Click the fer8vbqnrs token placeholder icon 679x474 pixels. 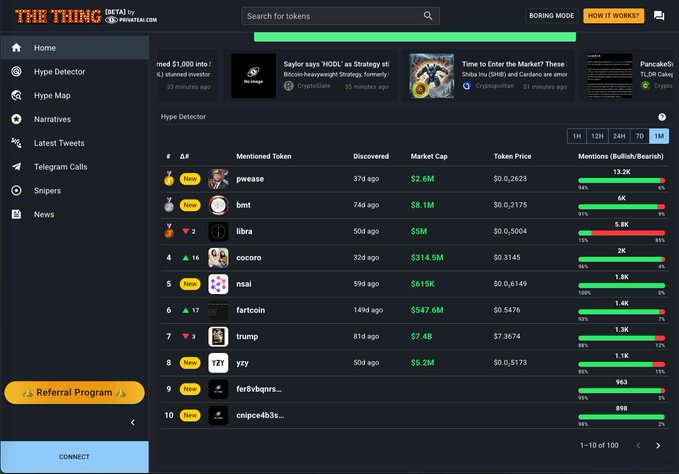tap(218, 389)
